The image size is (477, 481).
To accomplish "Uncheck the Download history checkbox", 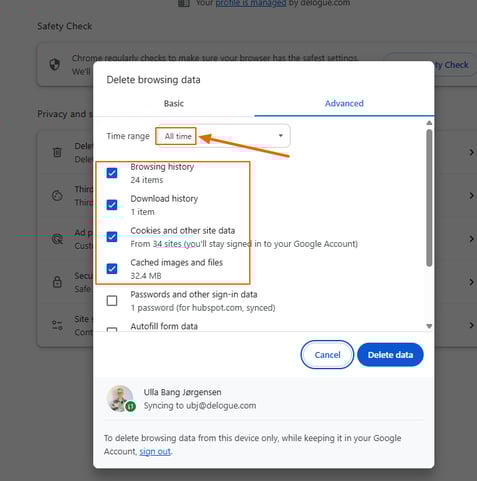I will pos(112,204).
